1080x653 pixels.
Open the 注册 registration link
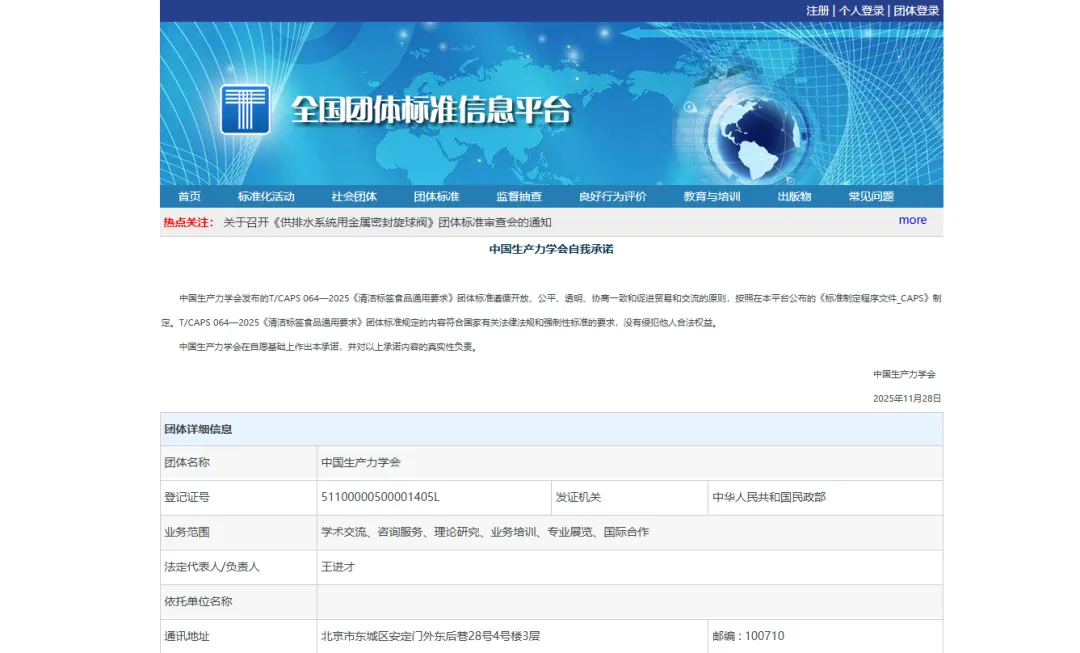coord(817,11)
